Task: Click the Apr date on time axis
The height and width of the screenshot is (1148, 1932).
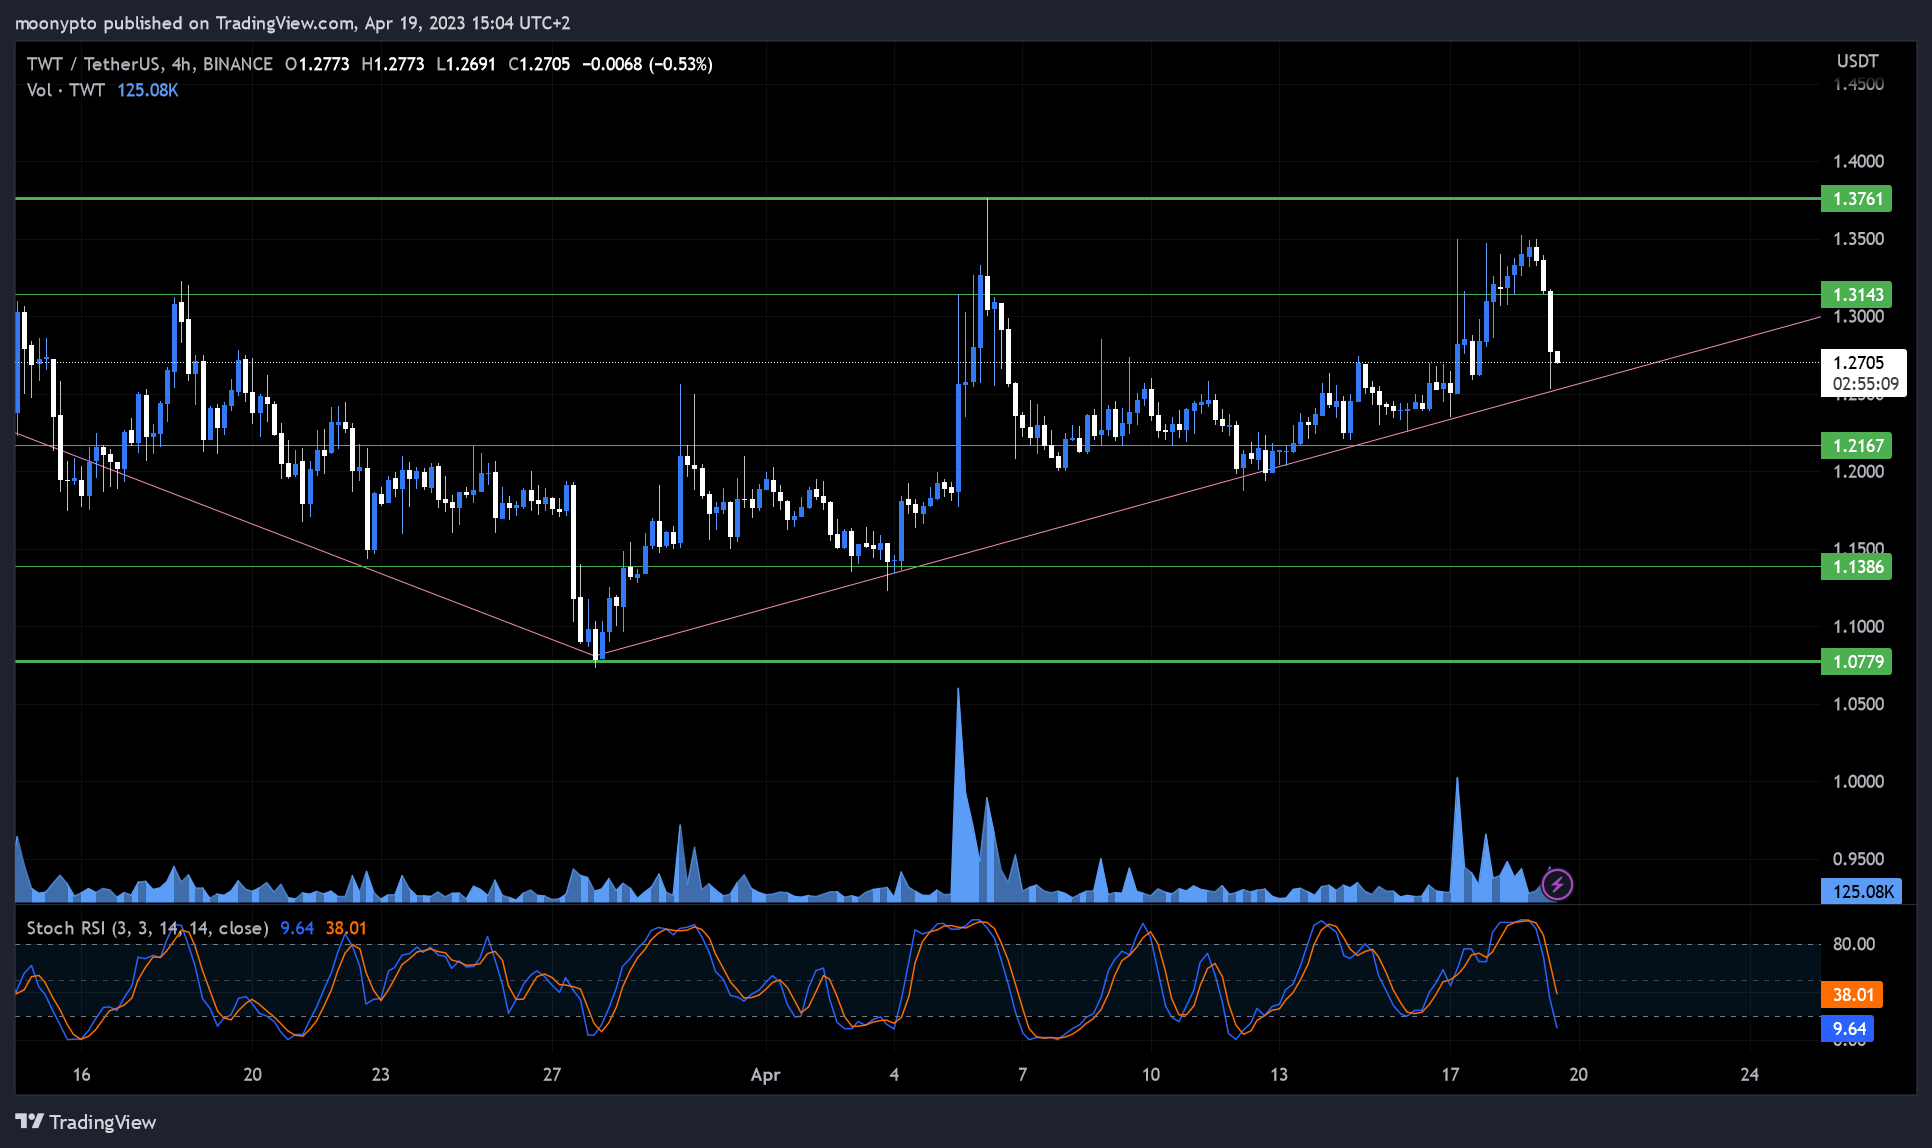Action: pyautogui.click(x=765, y=1075)
